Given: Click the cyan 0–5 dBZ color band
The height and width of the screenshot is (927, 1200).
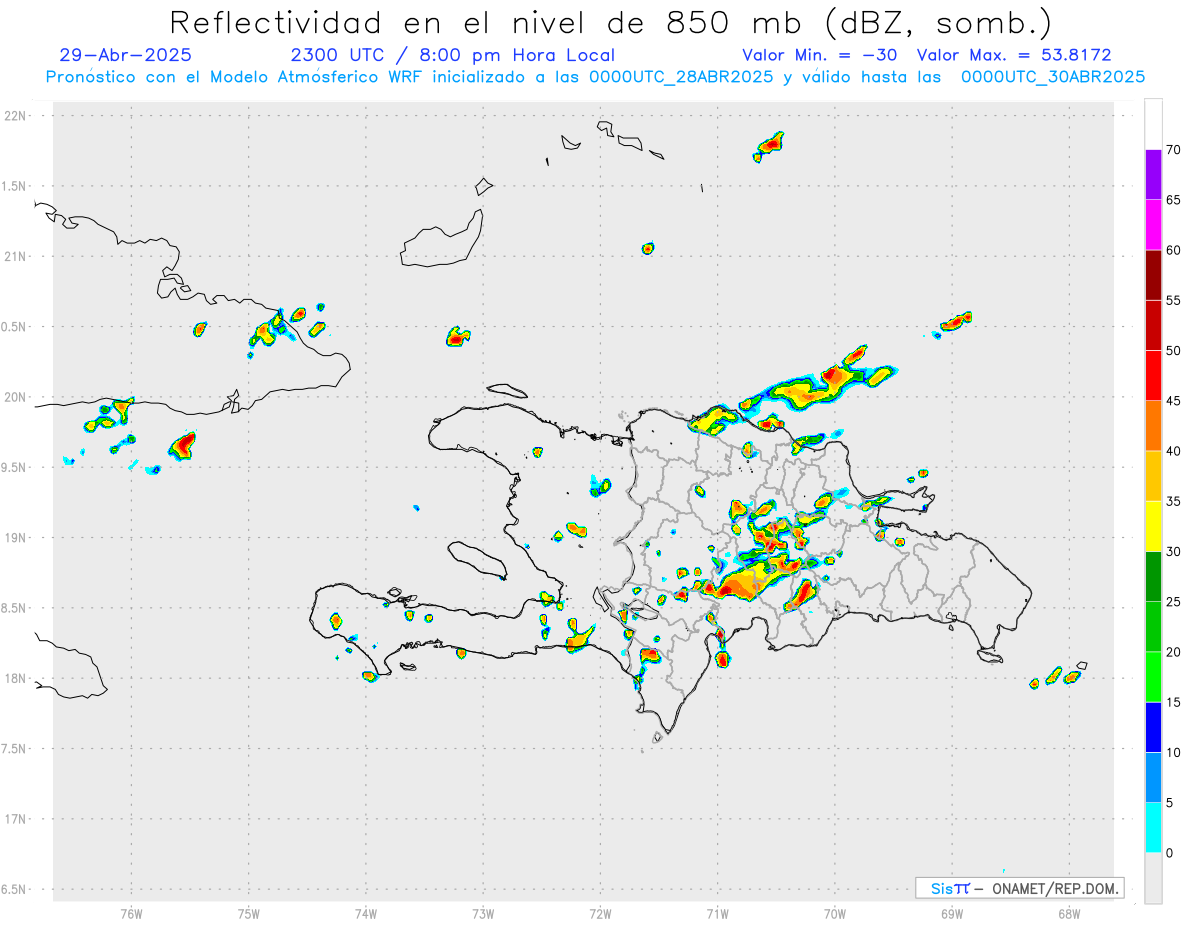Looking at the screenshot, I should pyautogui.click(x=1153, y=828).
